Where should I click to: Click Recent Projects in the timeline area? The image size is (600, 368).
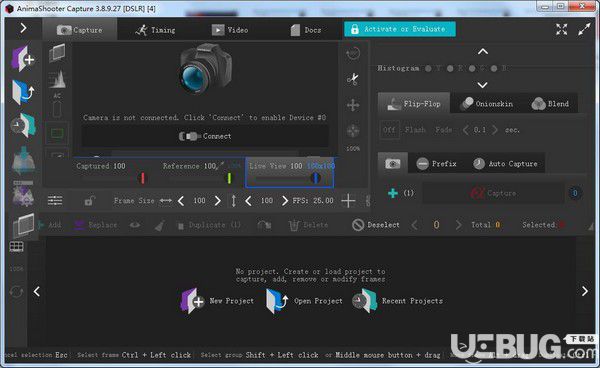[x=397, y=301]
